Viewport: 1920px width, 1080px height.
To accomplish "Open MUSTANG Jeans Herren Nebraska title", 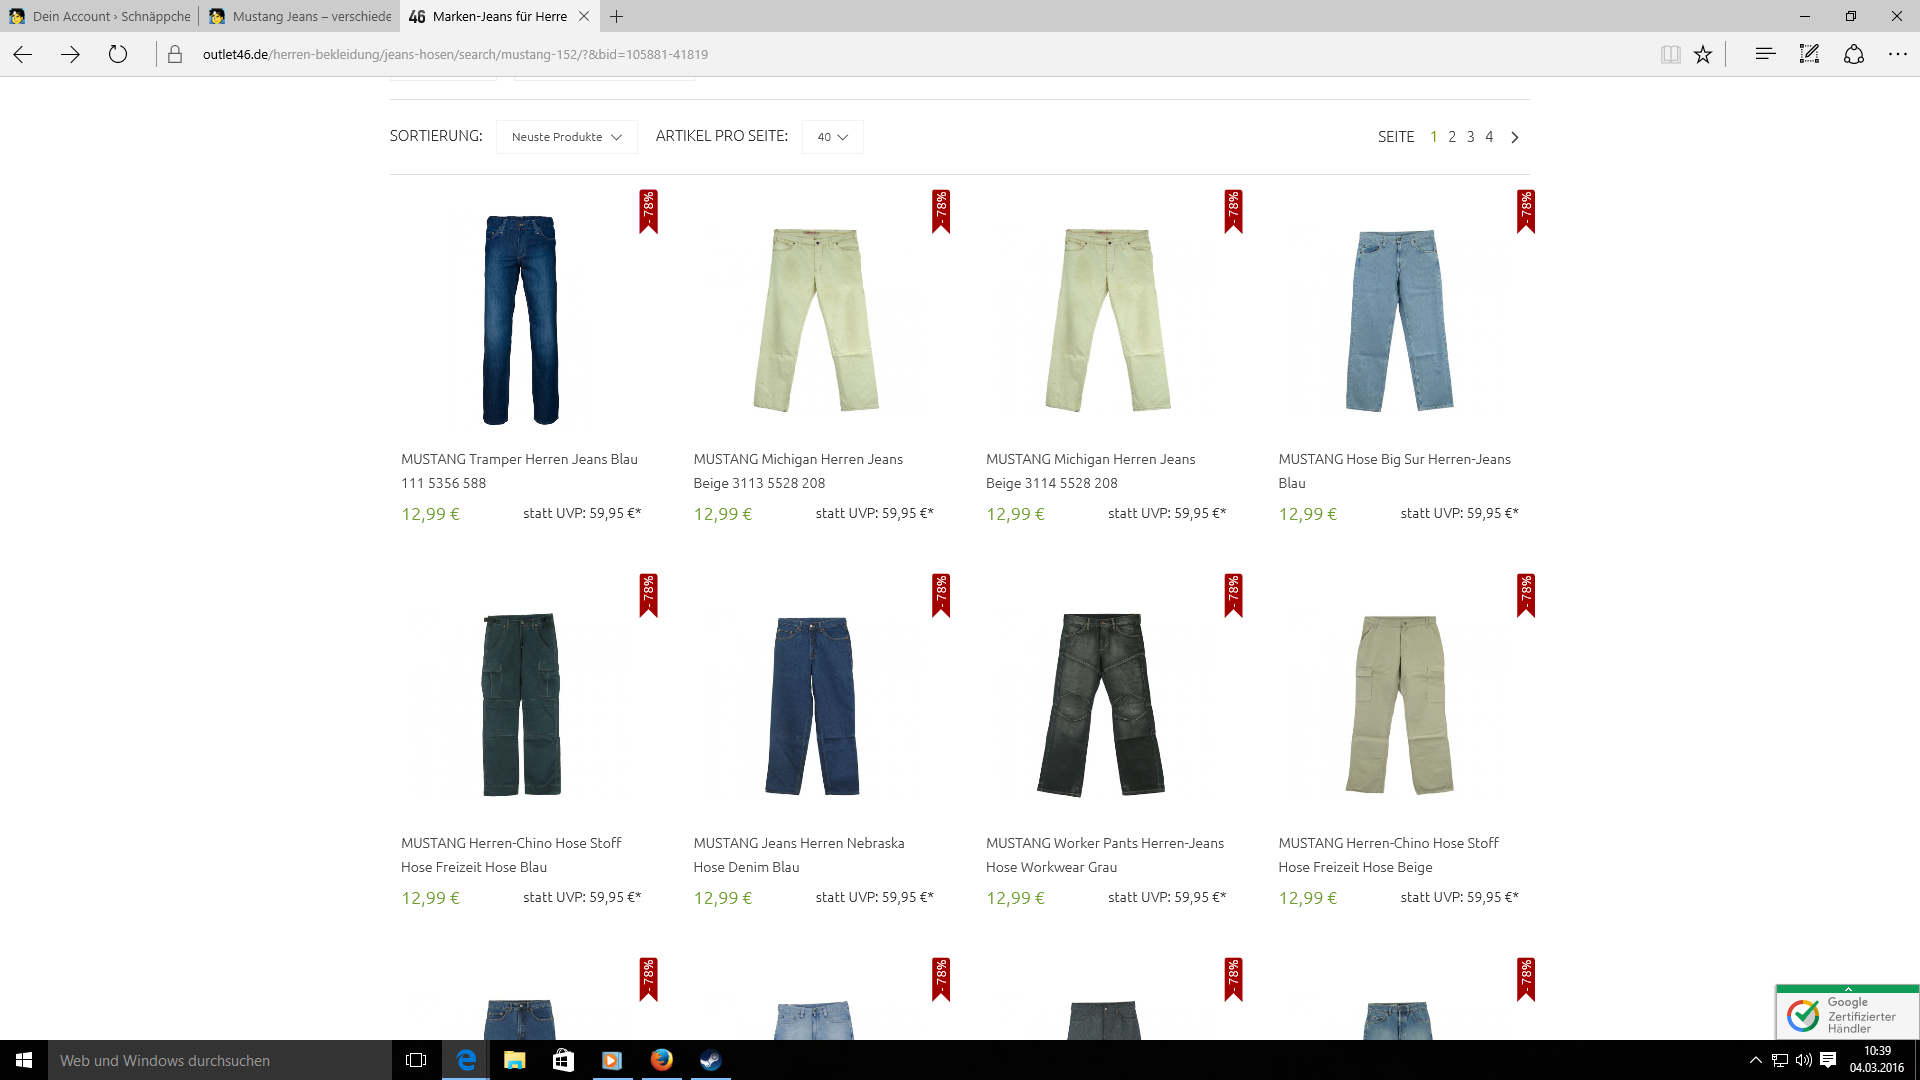I will click(799, 855).
